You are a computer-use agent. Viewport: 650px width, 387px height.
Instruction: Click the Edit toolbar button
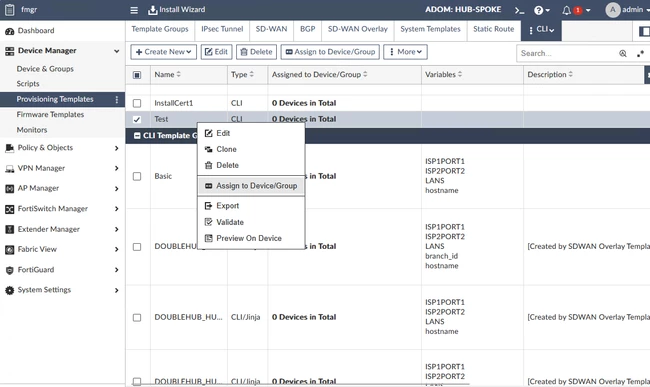pyautogui.click(x=216, y=52)
